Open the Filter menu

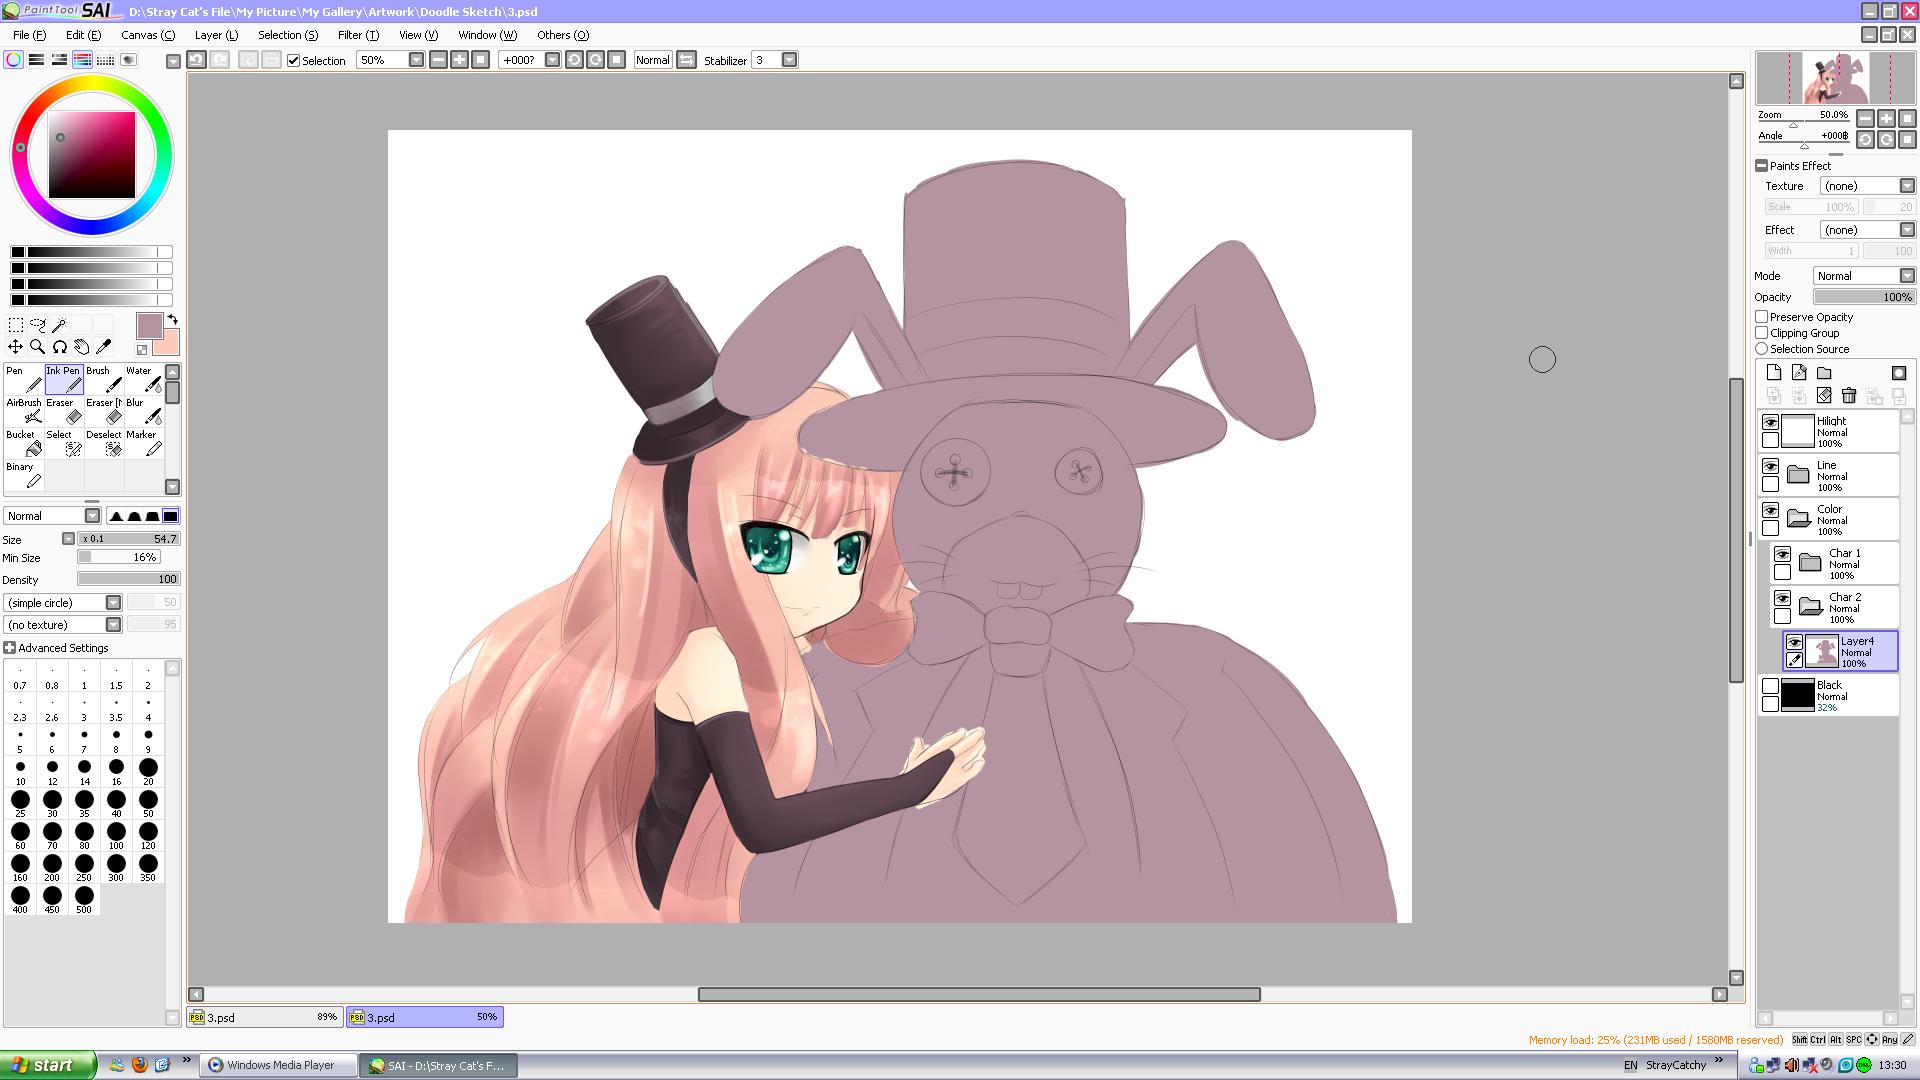click(x=357, y=35)
